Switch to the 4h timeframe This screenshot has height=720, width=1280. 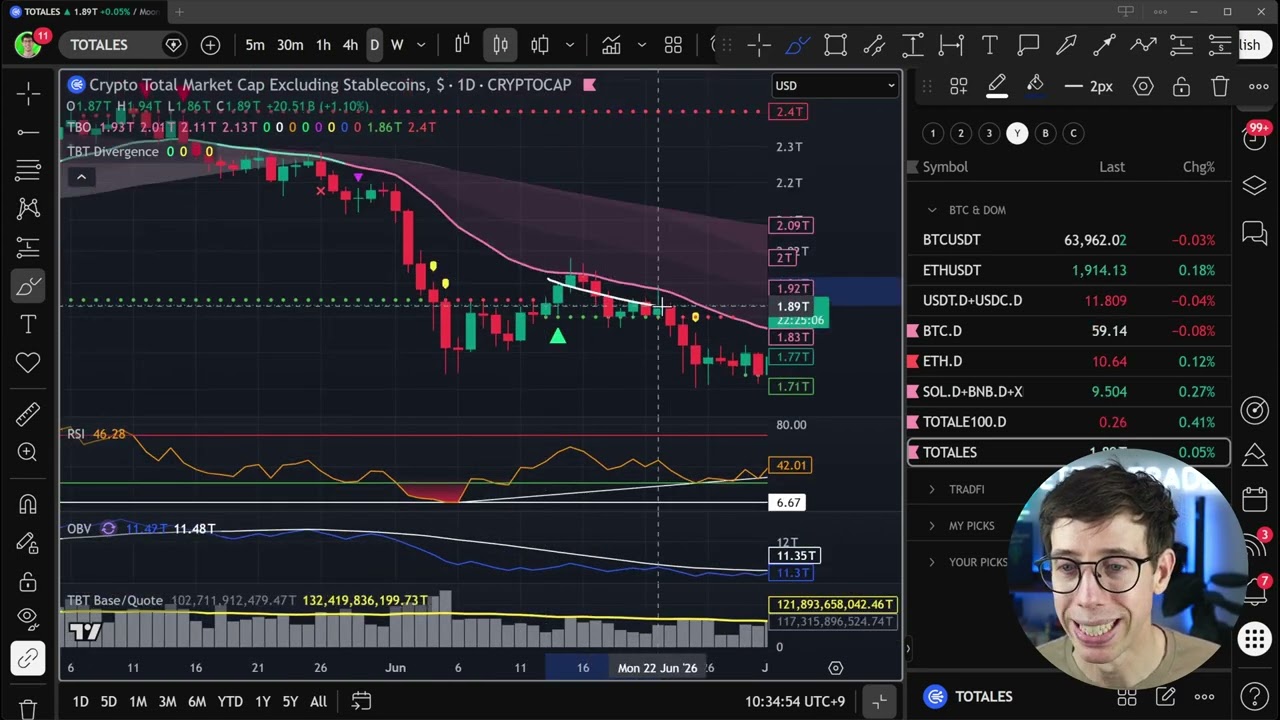tap(350, 45)
